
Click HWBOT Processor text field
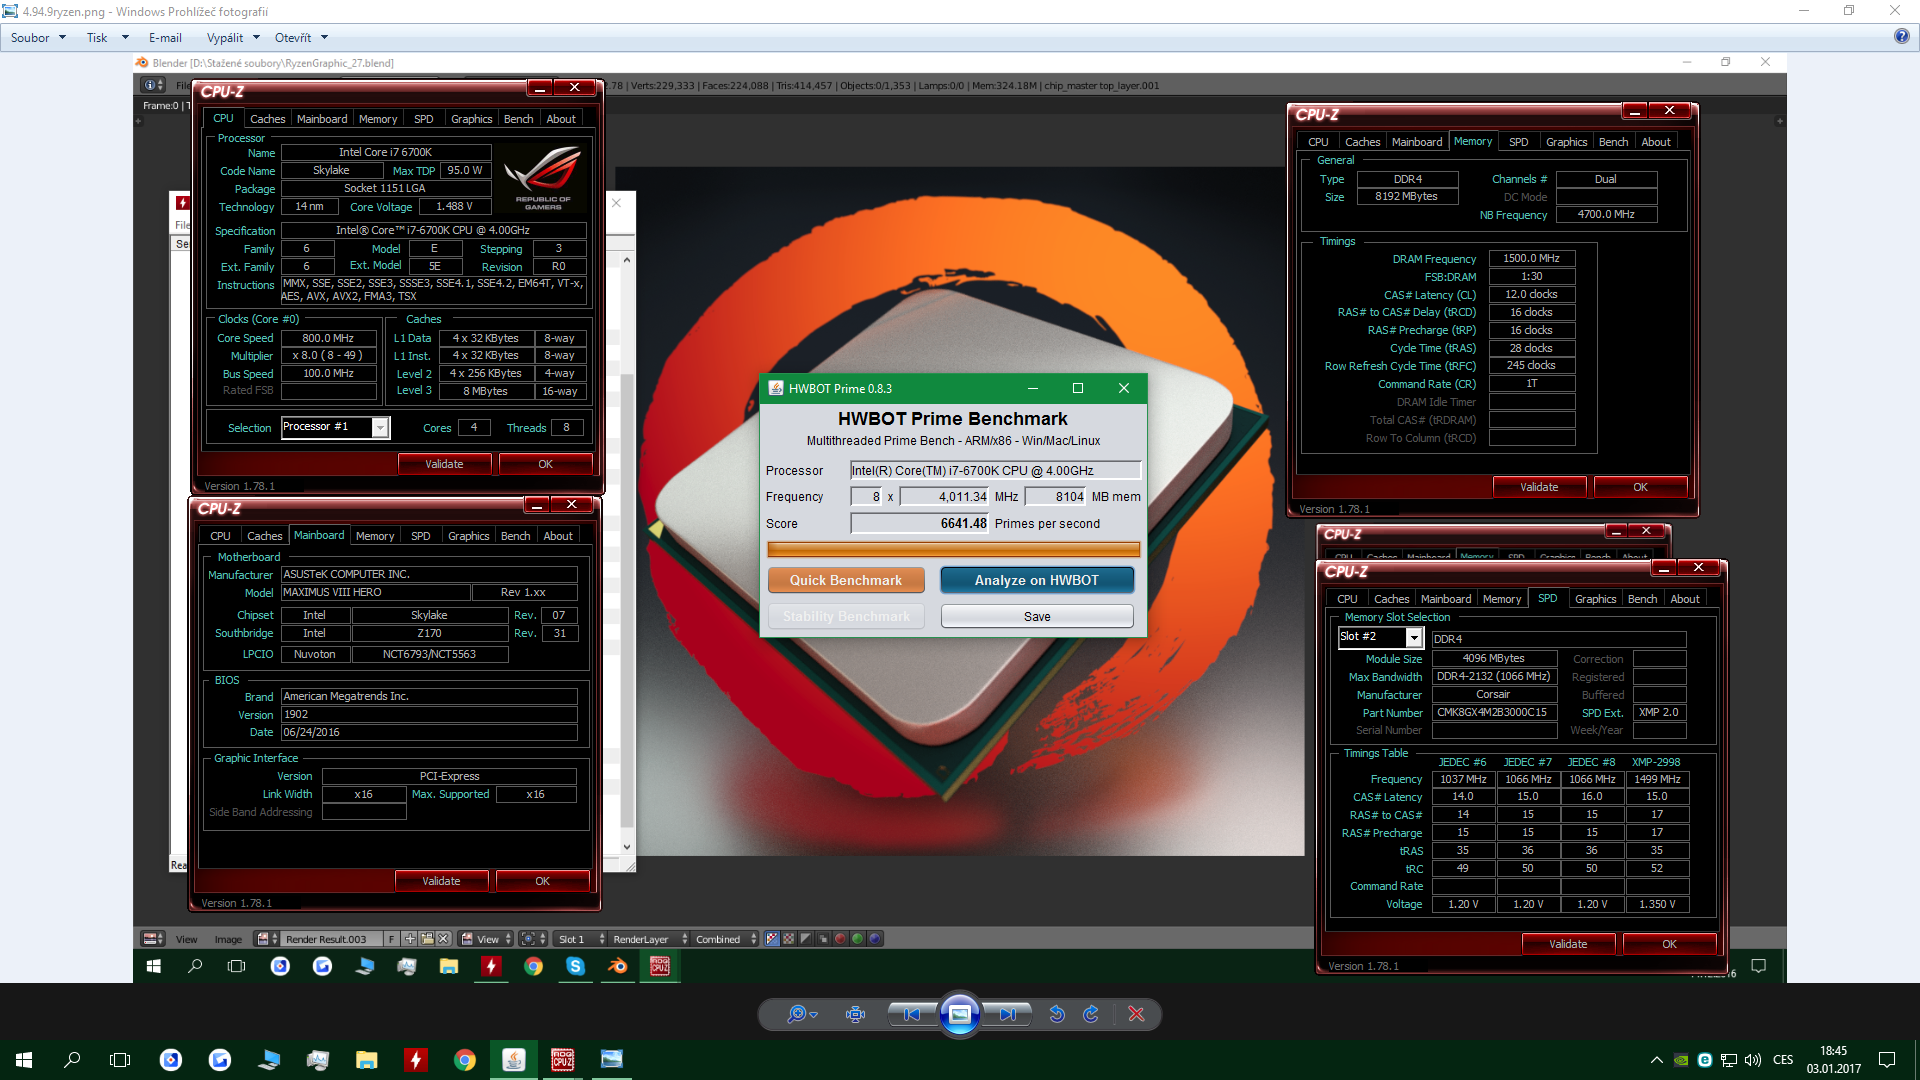pos(995,470)
